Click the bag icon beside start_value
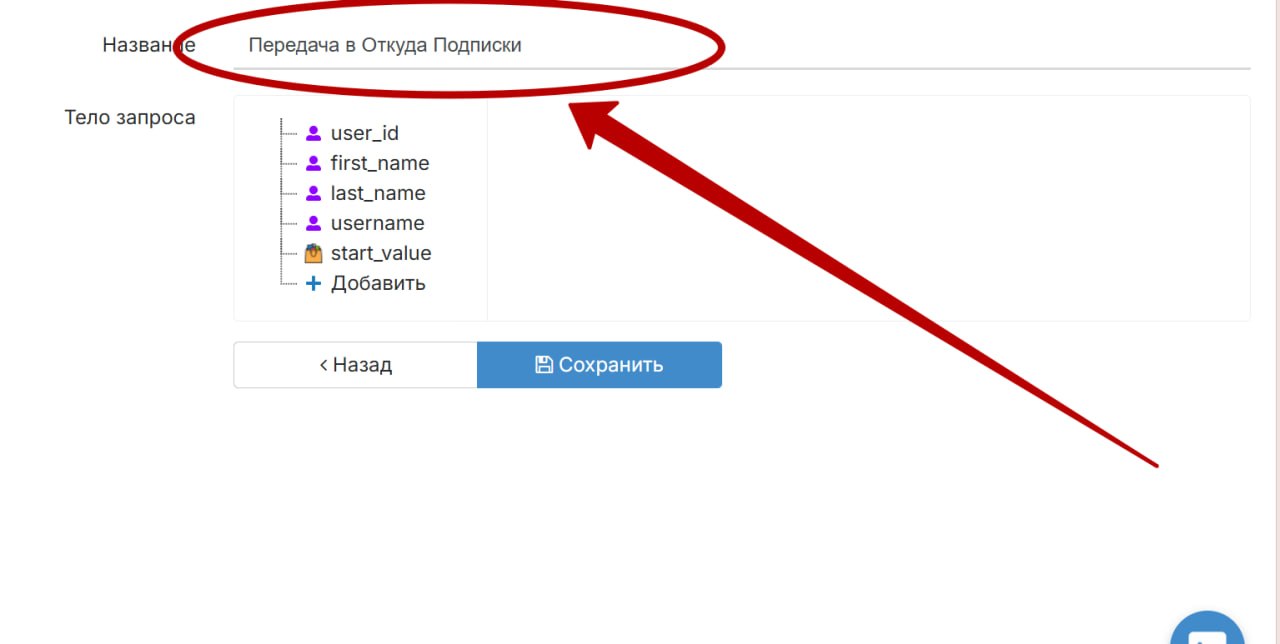This screenshot has height=644, width=1280. [x=313, y=253]
